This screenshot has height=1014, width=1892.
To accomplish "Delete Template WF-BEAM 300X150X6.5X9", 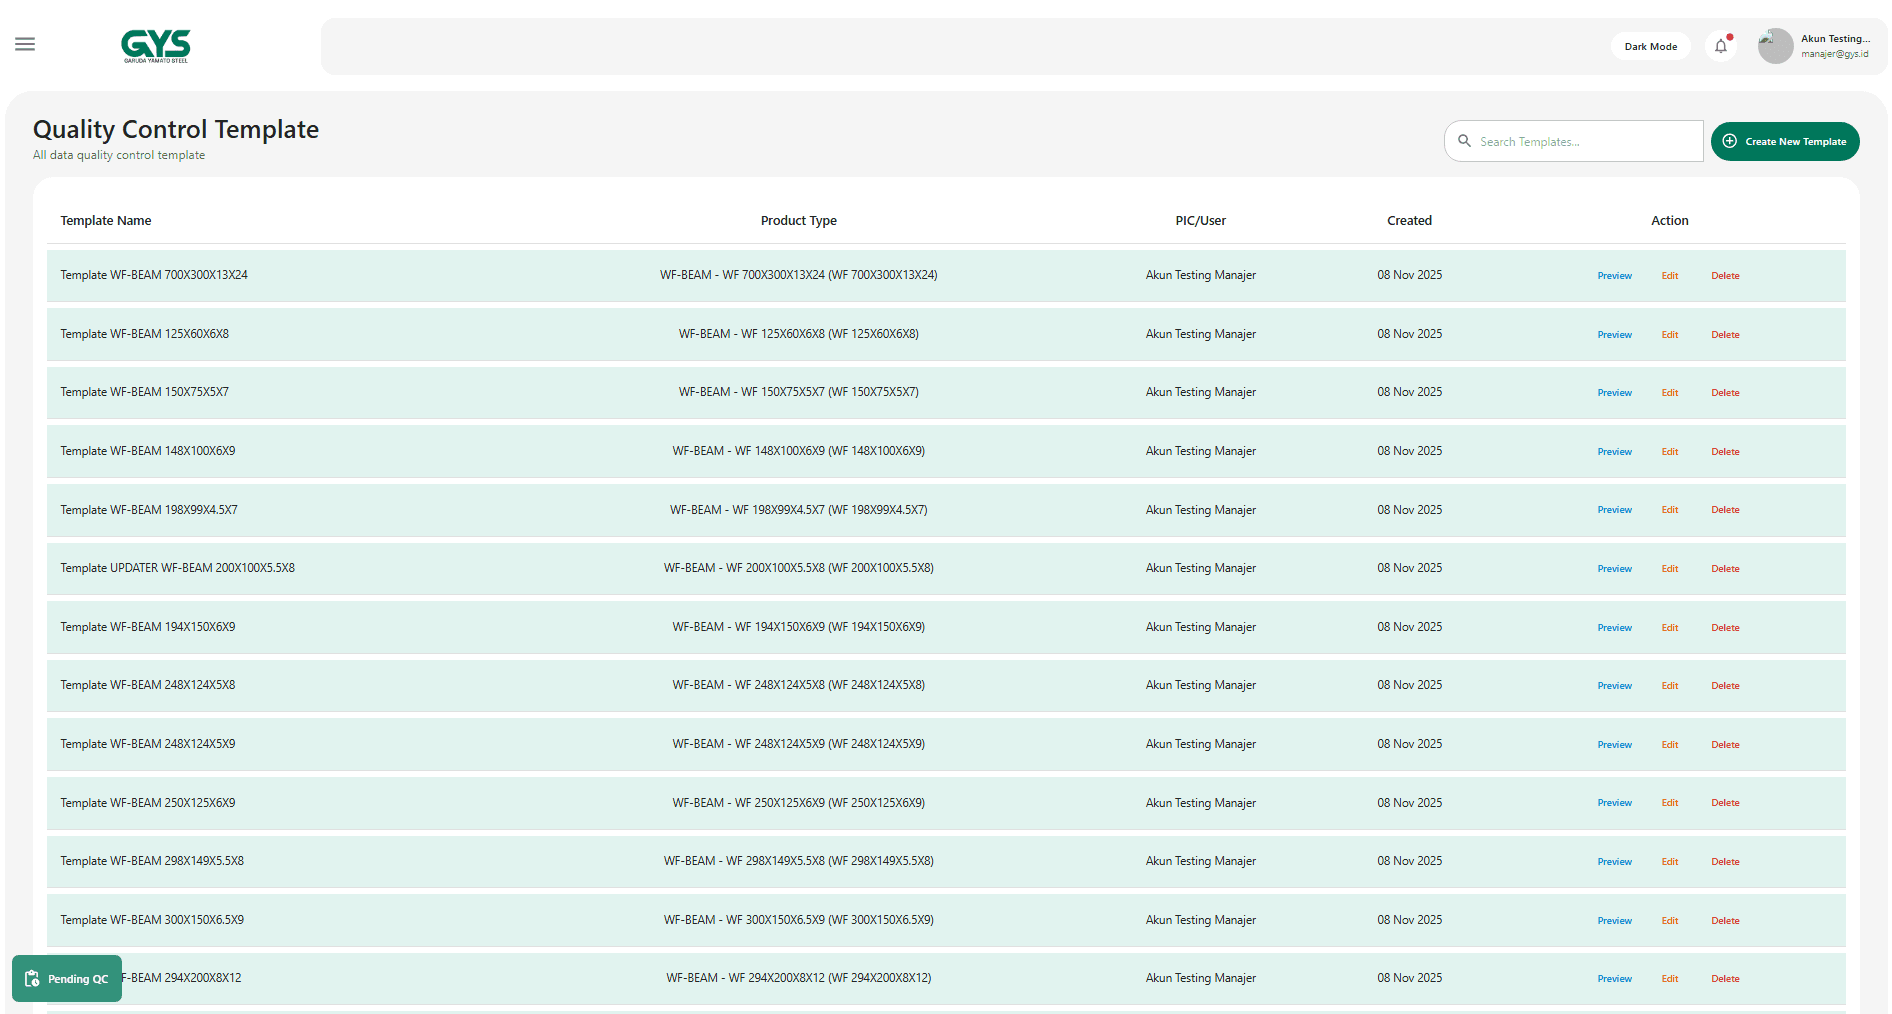I will click(1725, 921).
